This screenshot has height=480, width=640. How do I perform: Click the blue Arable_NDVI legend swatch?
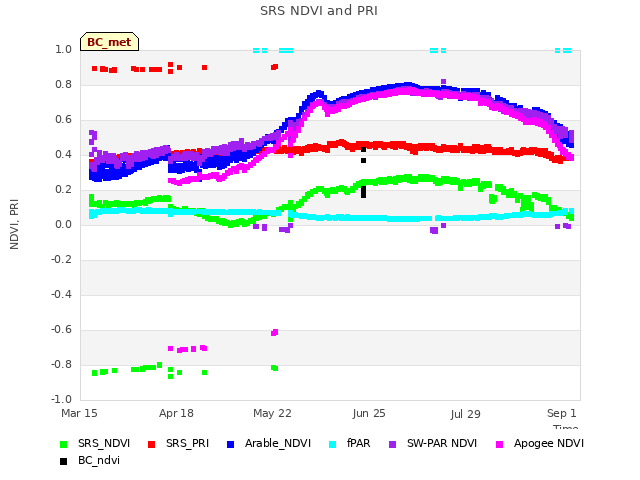231,444
